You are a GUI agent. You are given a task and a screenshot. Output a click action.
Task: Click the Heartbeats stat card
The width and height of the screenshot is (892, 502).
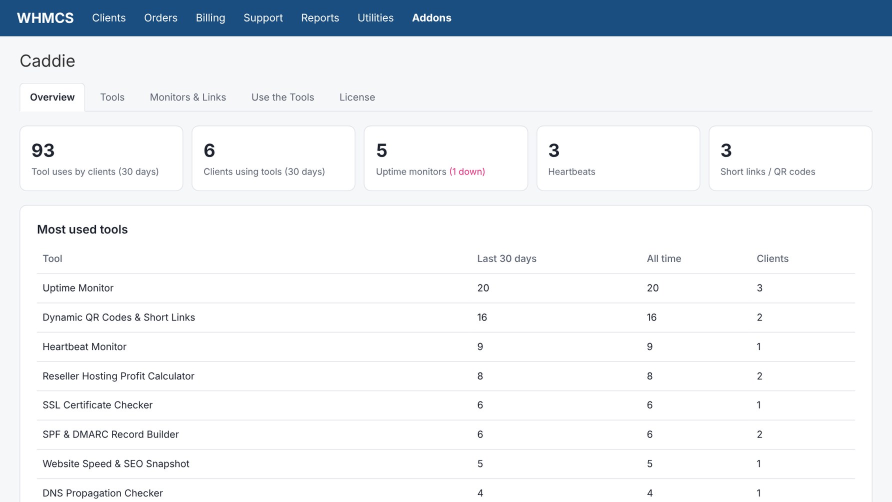618,158
